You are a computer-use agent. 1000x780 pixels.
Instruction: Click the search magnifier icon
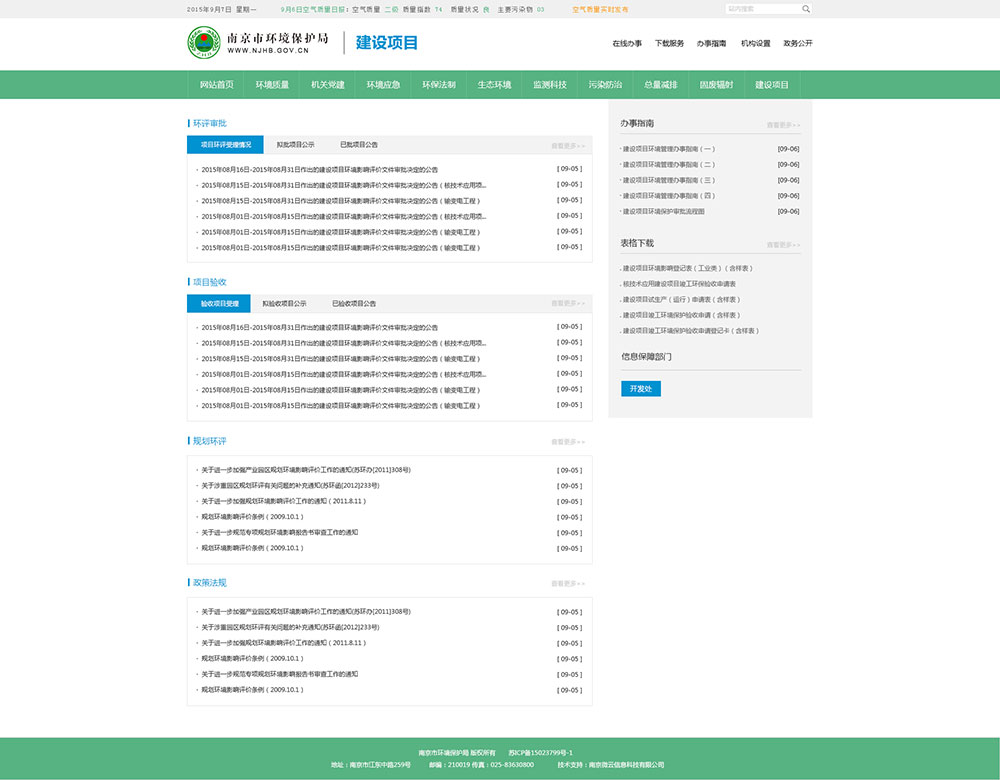[806, 9]
